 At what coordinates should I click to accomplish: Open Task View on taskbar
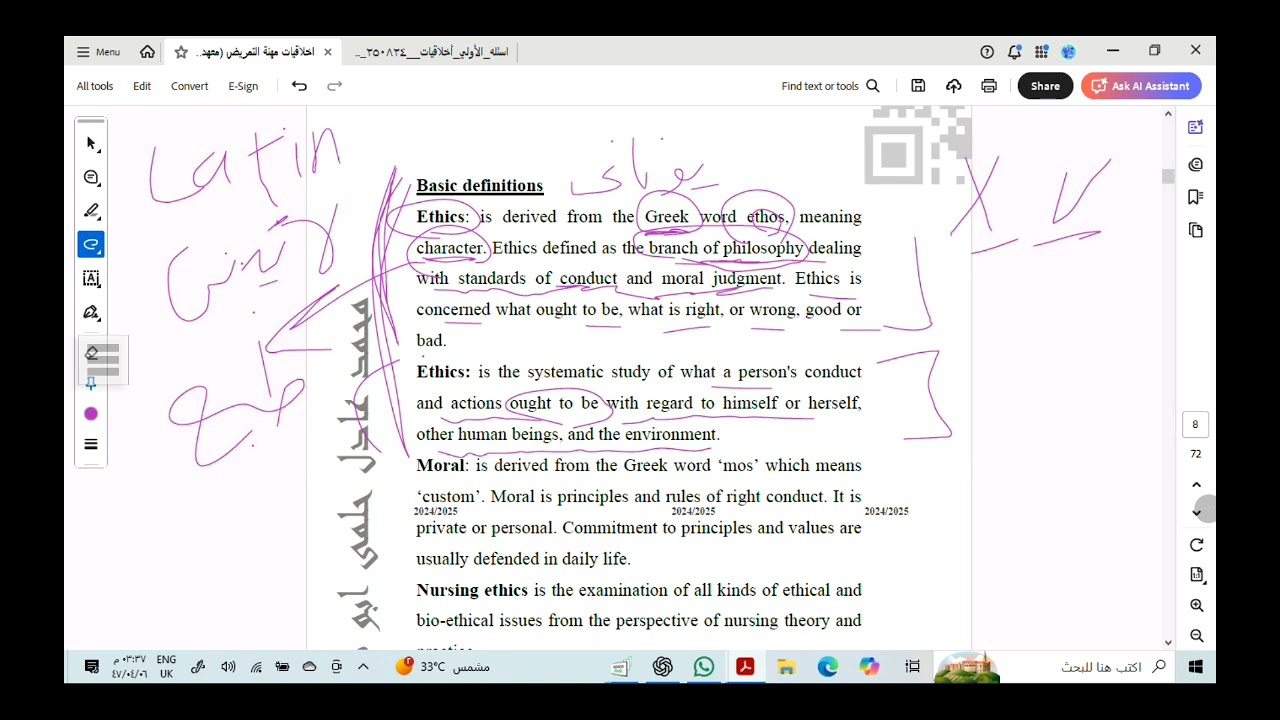click(x=912, y=667)
